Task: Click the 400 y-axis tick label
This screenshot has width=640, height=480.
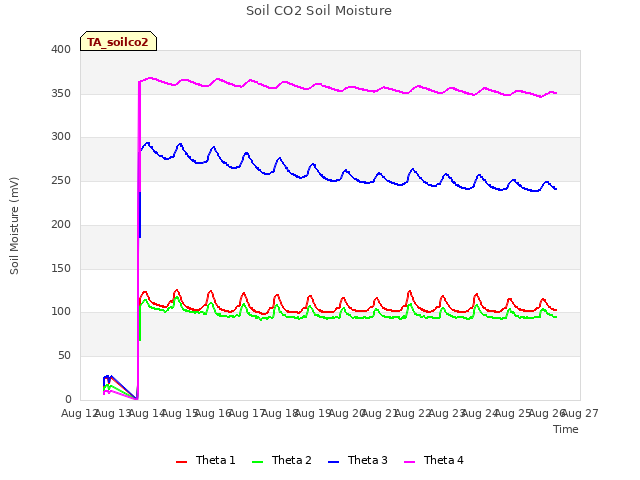Action: point(61,49)
